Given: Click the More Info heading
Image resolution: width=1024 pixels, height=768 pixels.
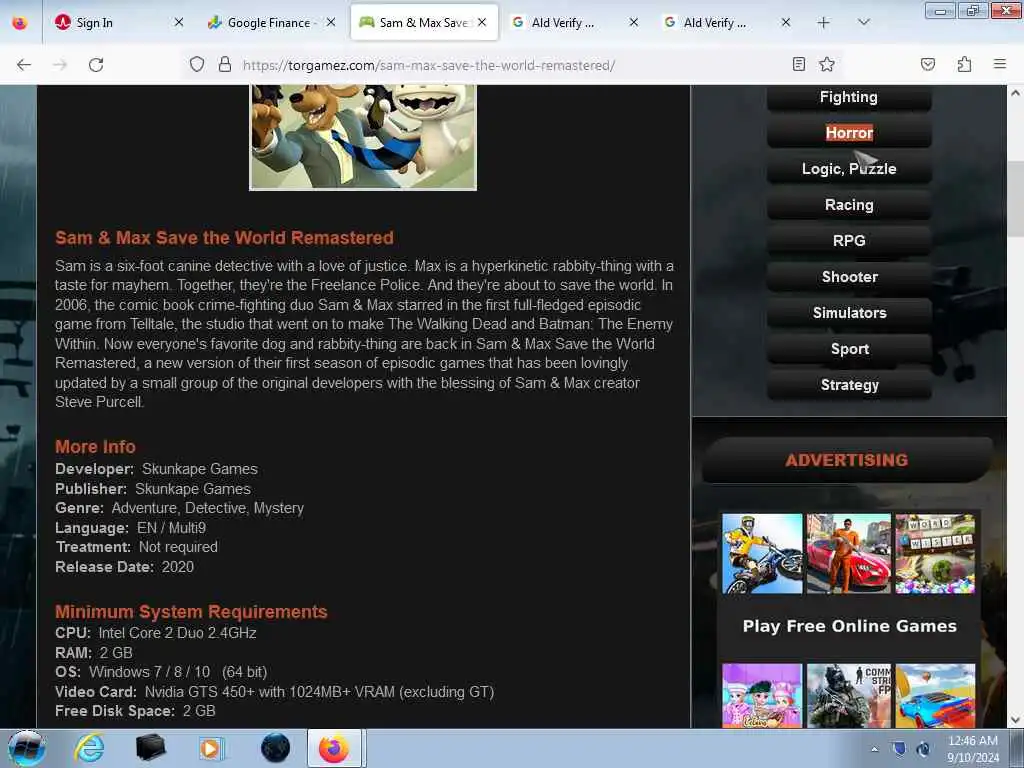Looking at the screenshot, I should tap(95, 447).
